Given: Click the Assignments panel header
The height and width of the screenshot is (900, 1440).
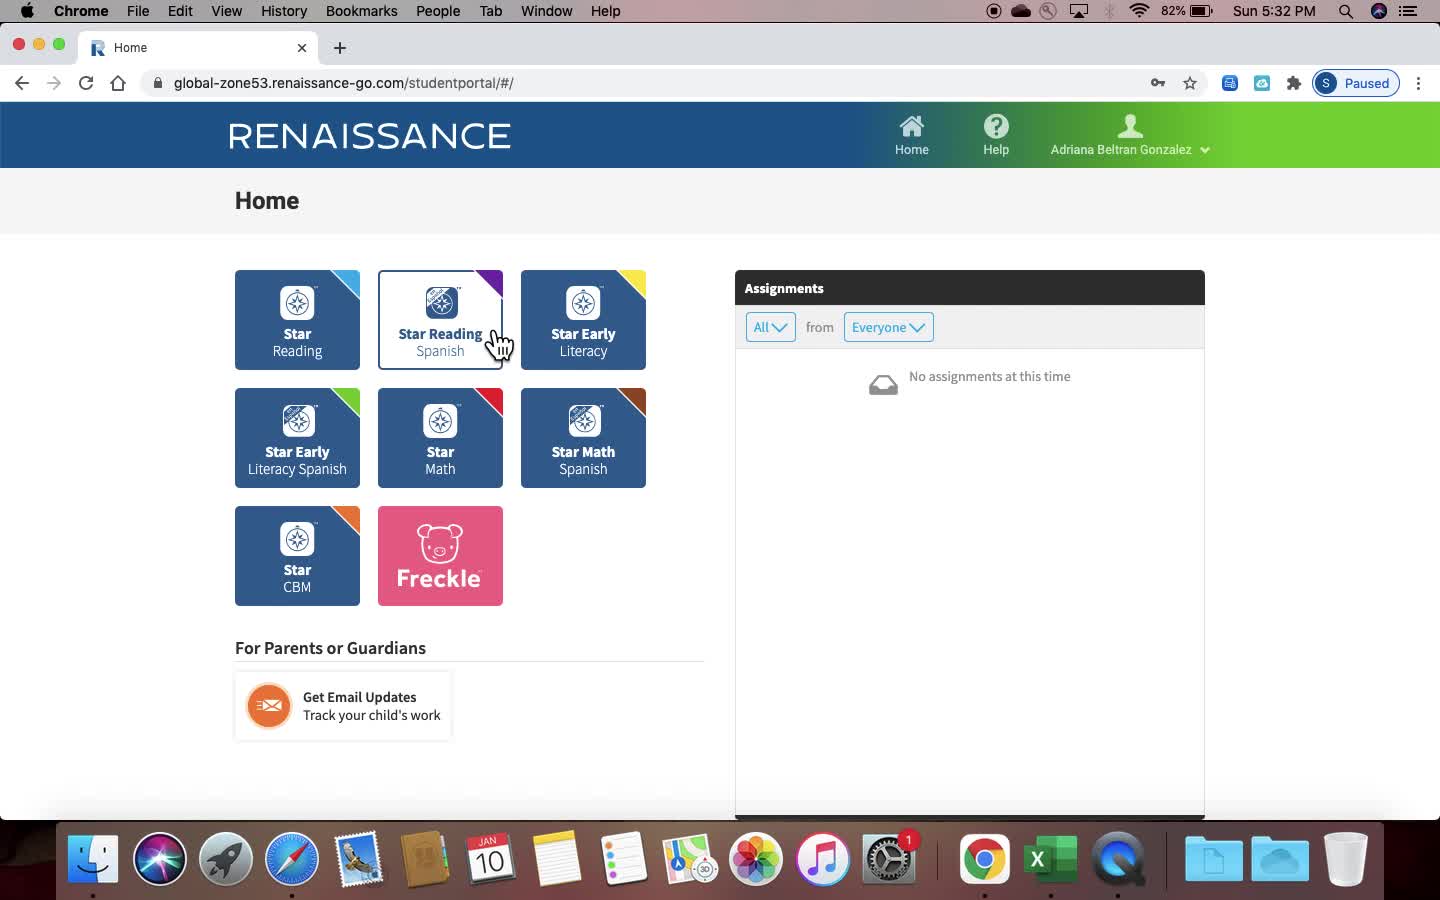Looking at the screenshot, I should click(970, 288).
